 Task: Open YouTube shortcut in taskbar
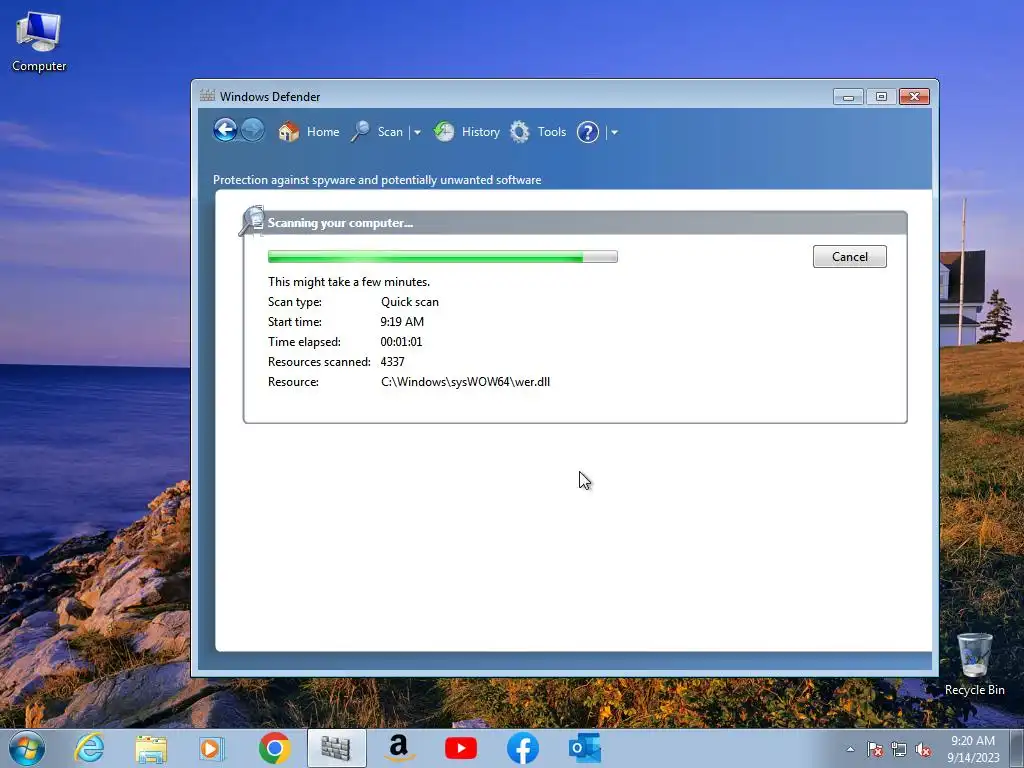(x=460, y=748)
